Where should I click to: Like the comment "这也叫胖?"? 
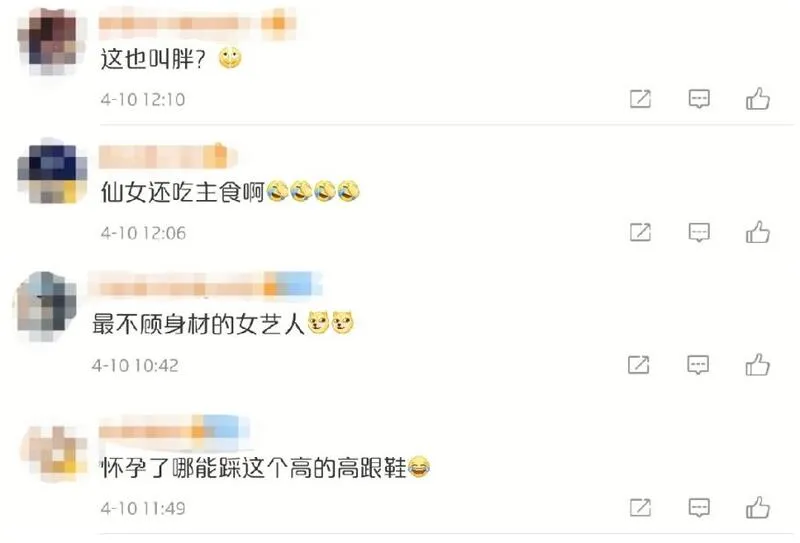[758, 98]
